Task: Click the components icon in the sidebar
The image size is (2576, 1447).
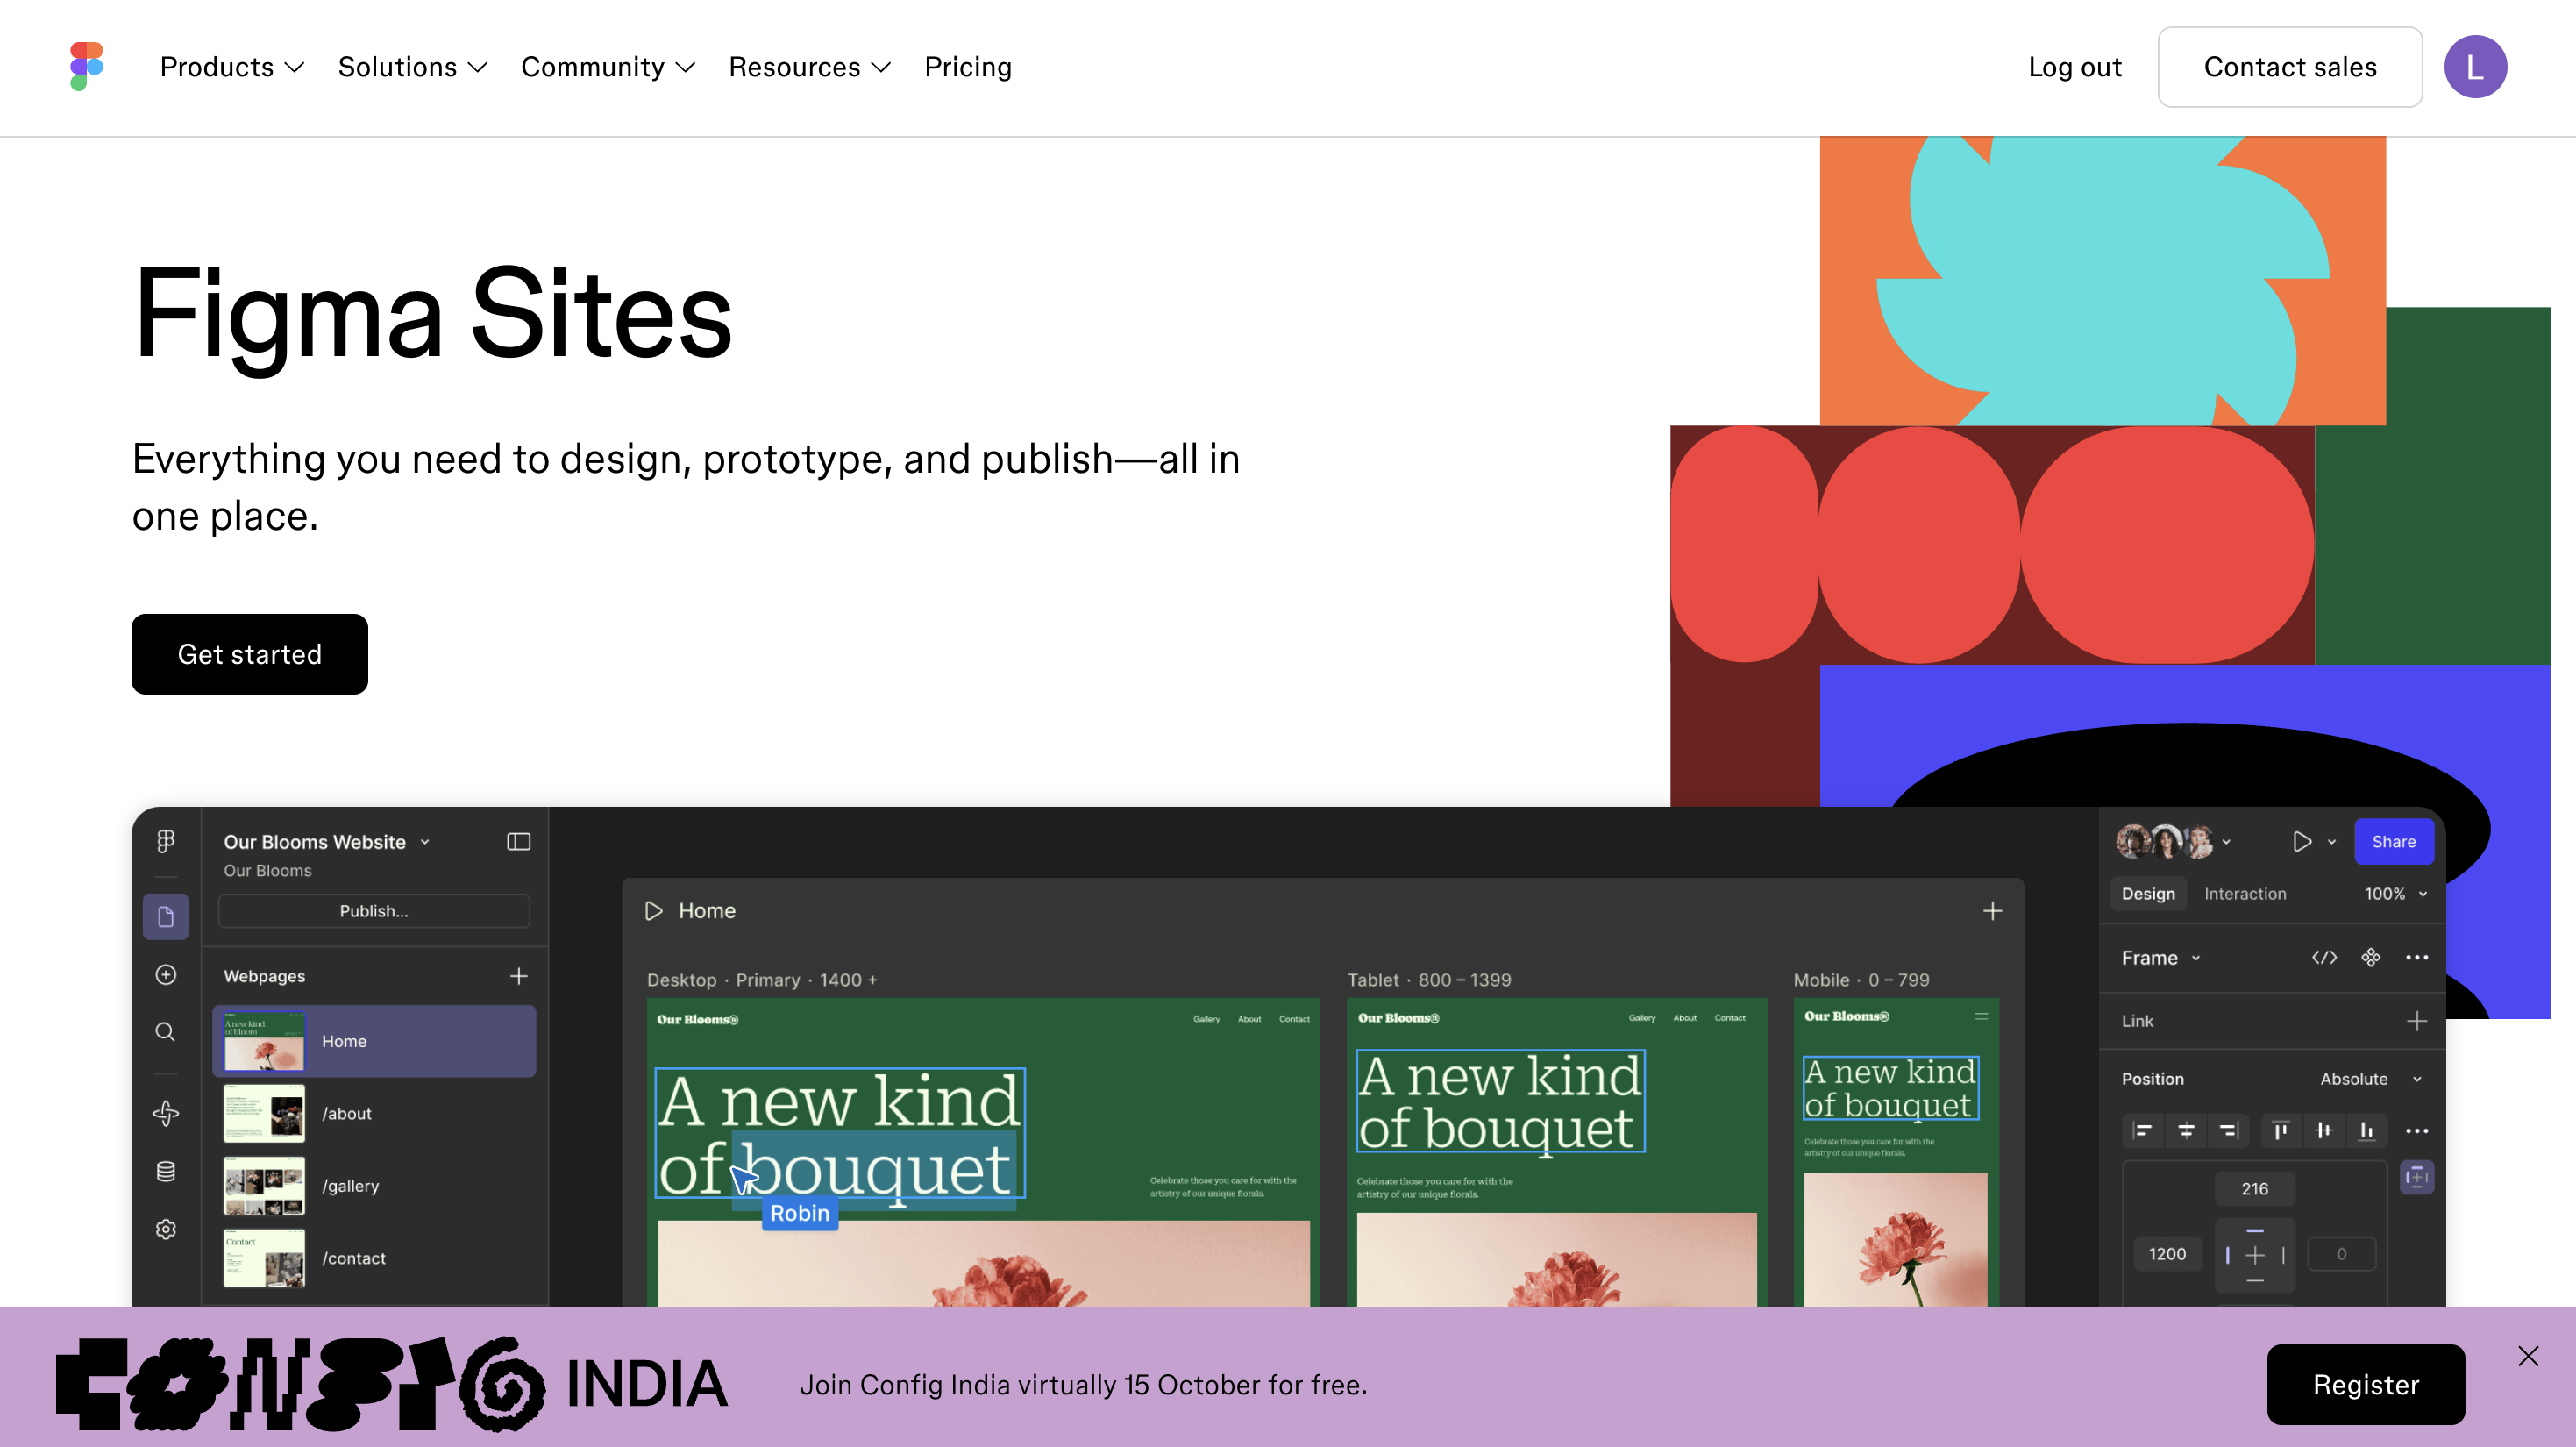Action: (166, 1113)
